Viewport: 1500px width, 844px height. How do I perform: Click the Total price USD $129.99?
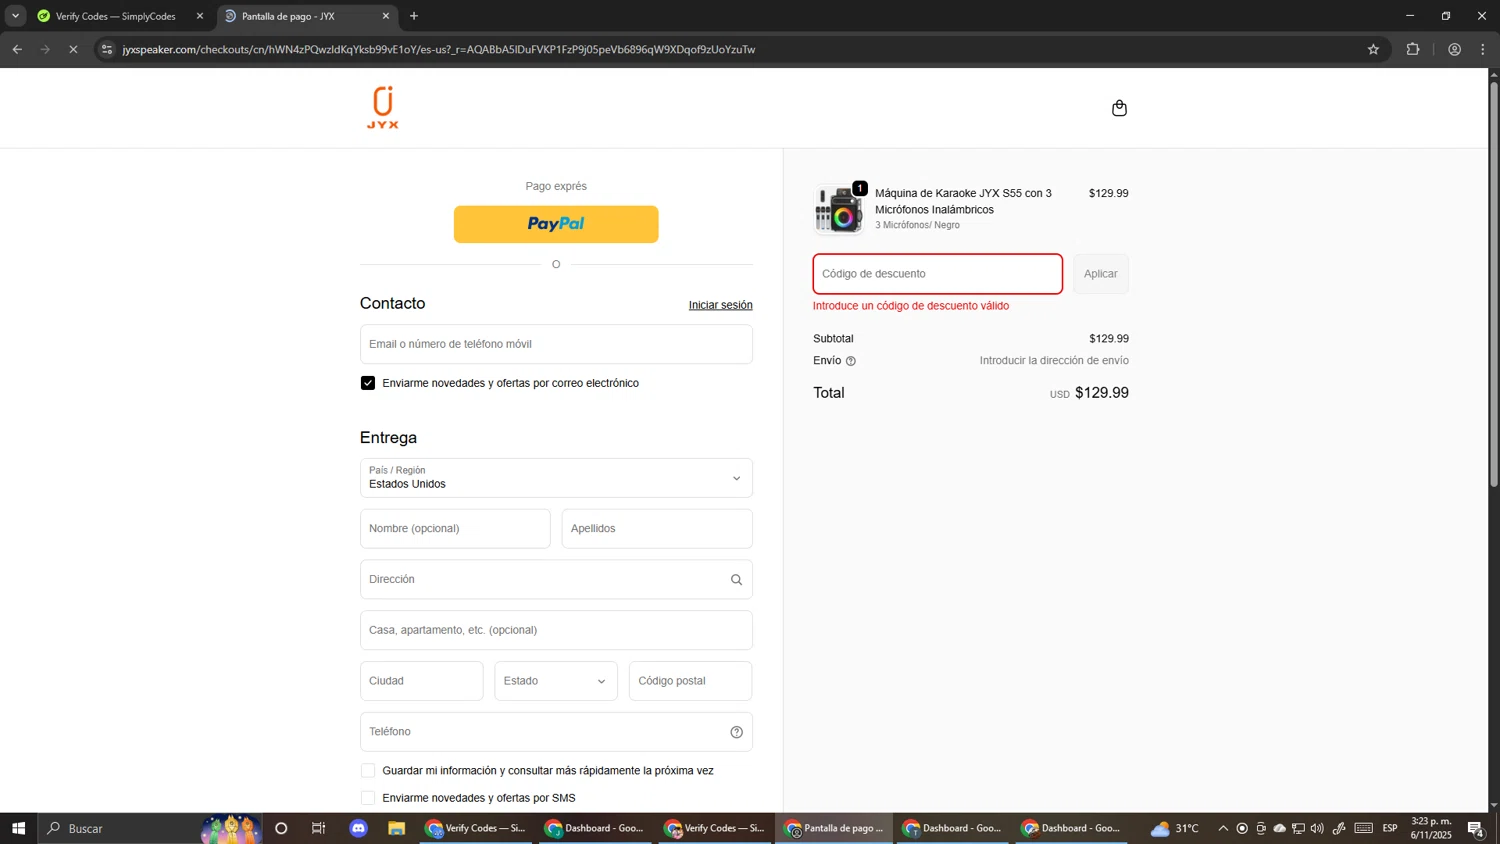click(1089, 393)
